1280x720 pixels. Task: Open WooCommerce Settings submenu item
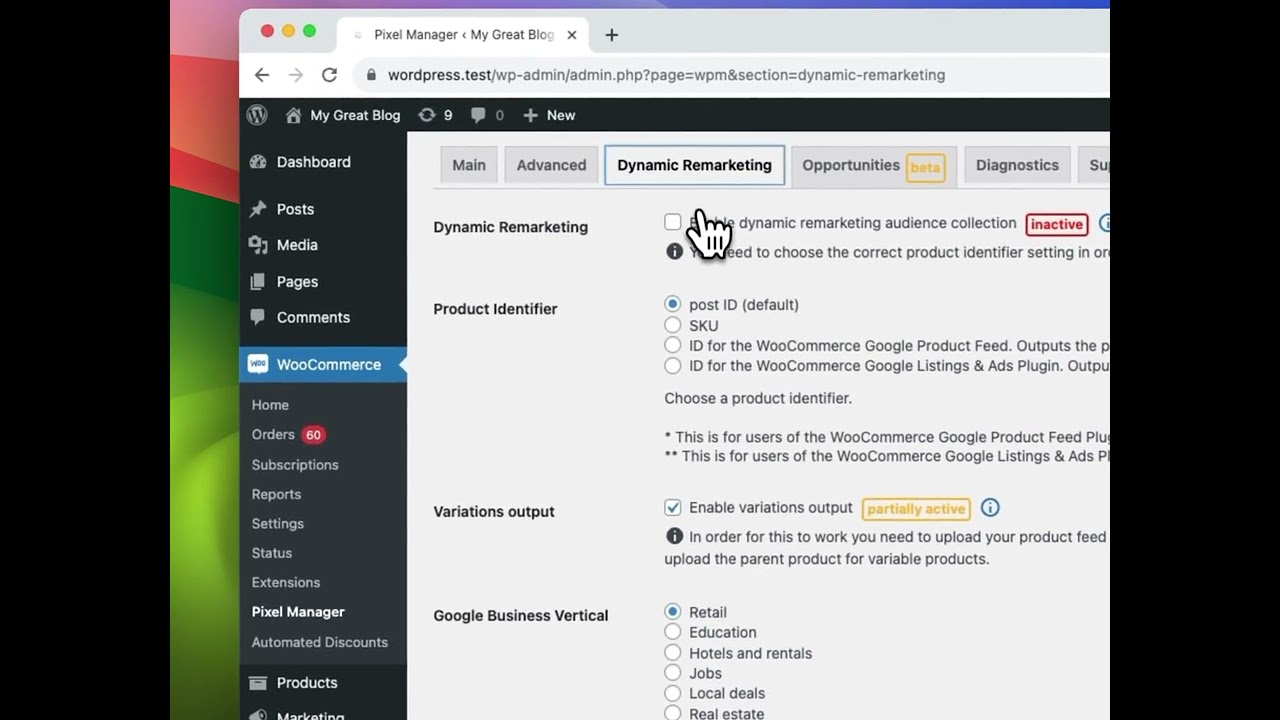click(278, 524)
